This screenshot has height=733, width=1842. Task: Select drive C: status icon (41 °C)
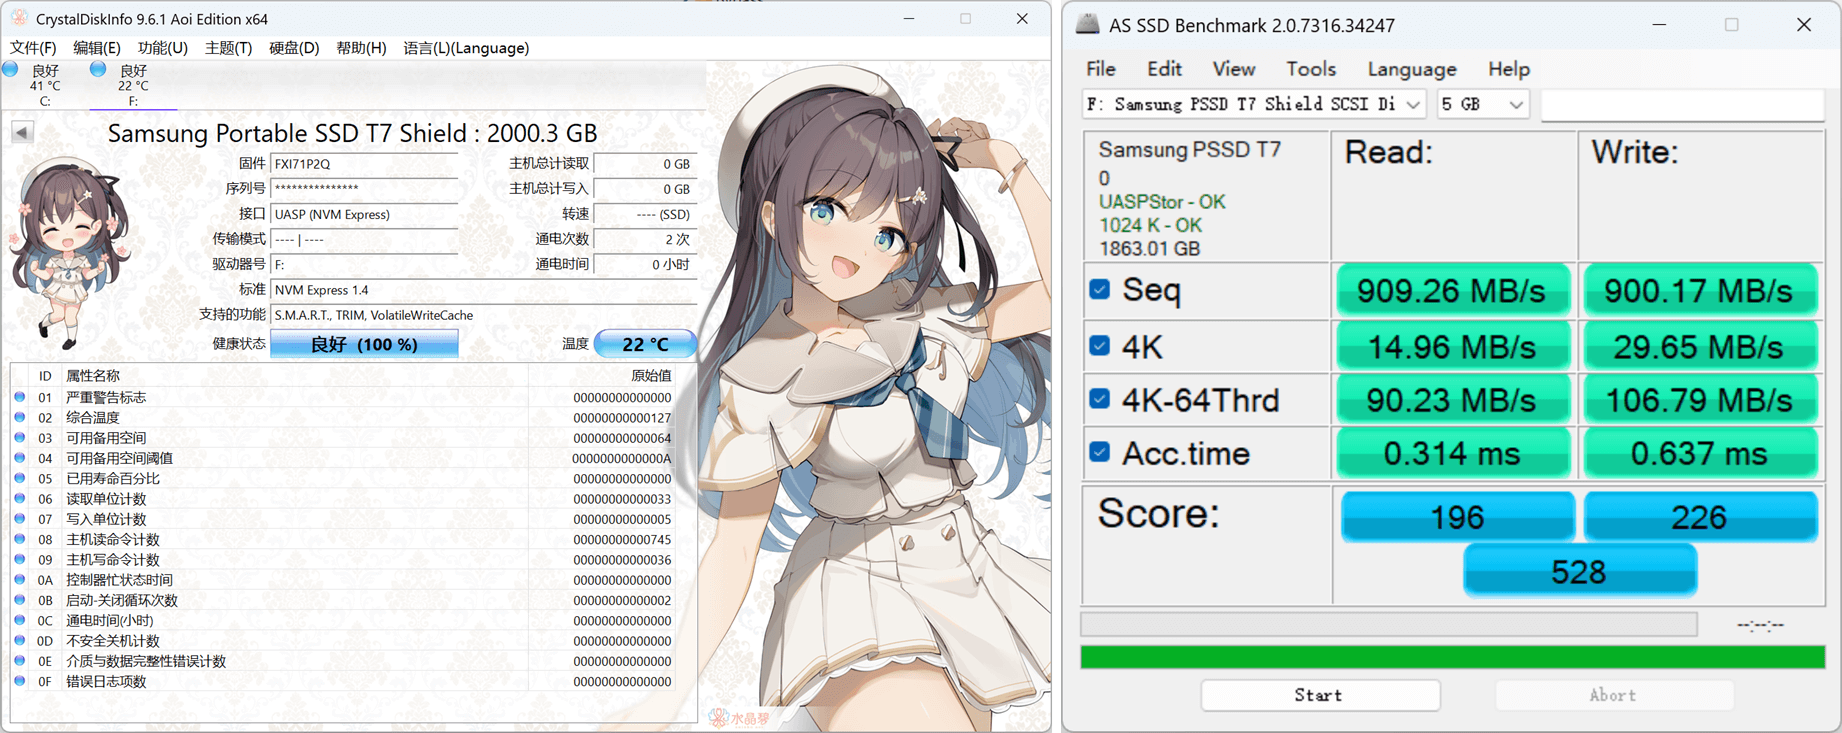pyautogui.click(x=11, y=69)
